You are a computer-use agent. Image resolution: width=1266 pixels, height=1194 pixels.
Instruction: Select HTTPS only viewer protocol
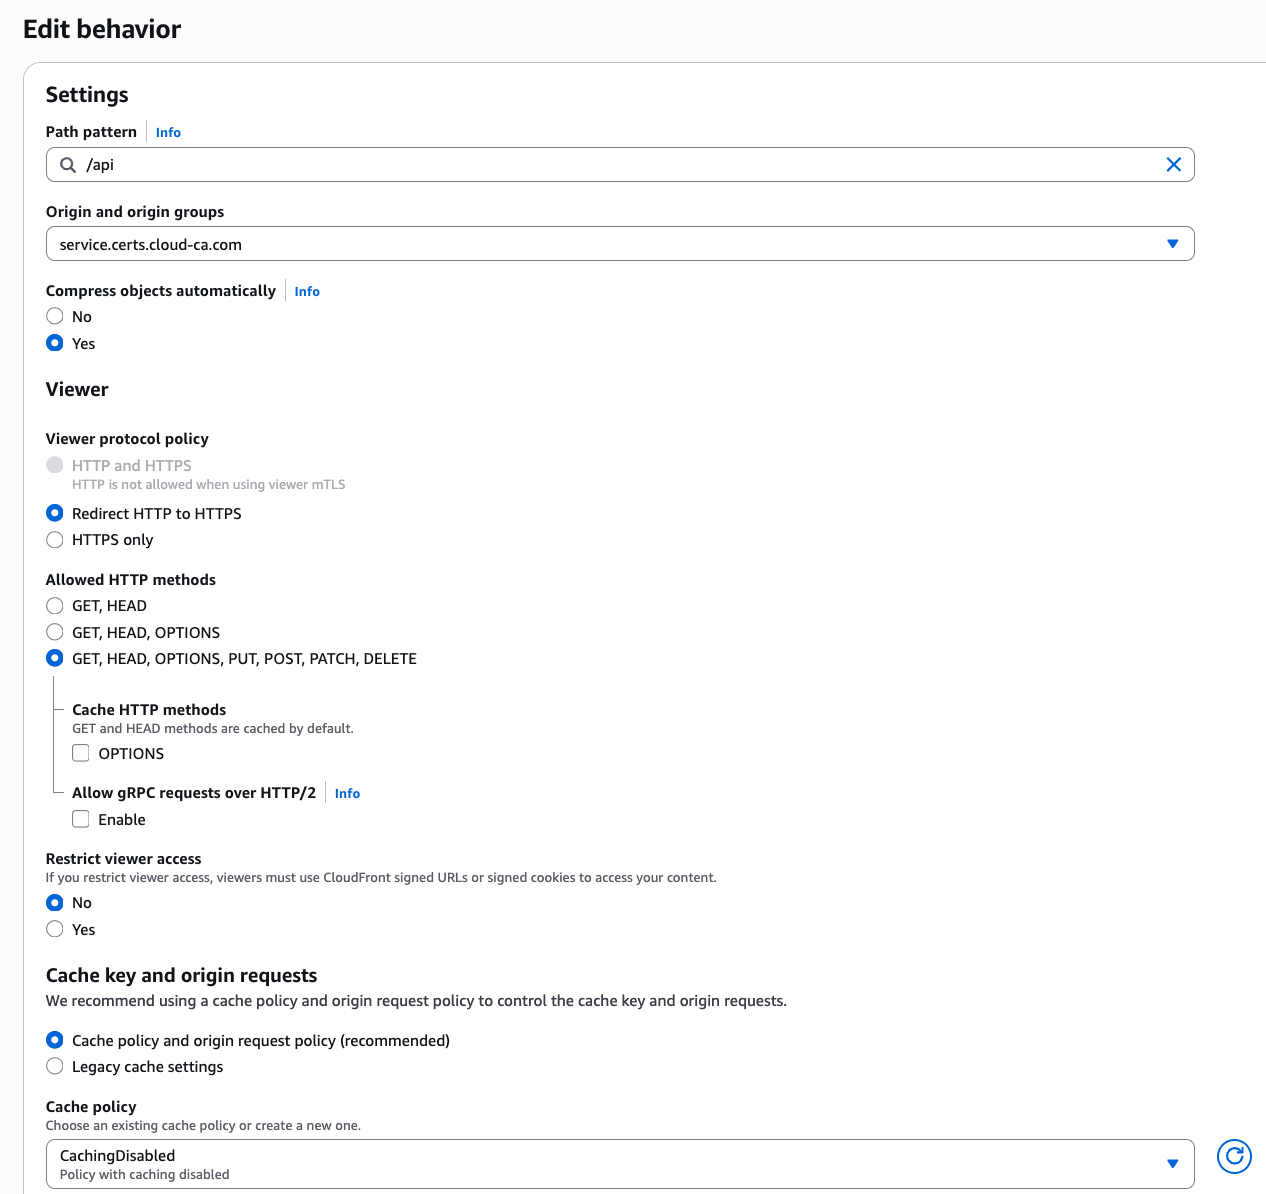[x=55, y=540]
